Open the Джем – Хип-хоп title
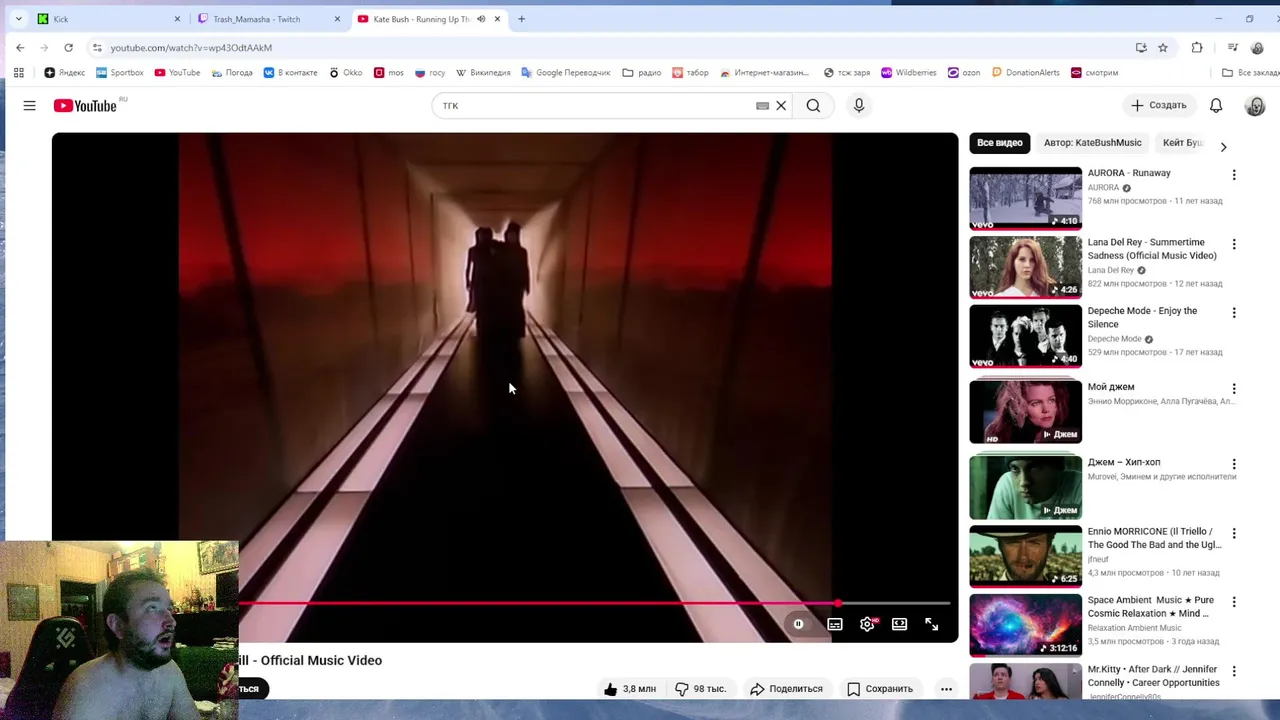 1124,463
